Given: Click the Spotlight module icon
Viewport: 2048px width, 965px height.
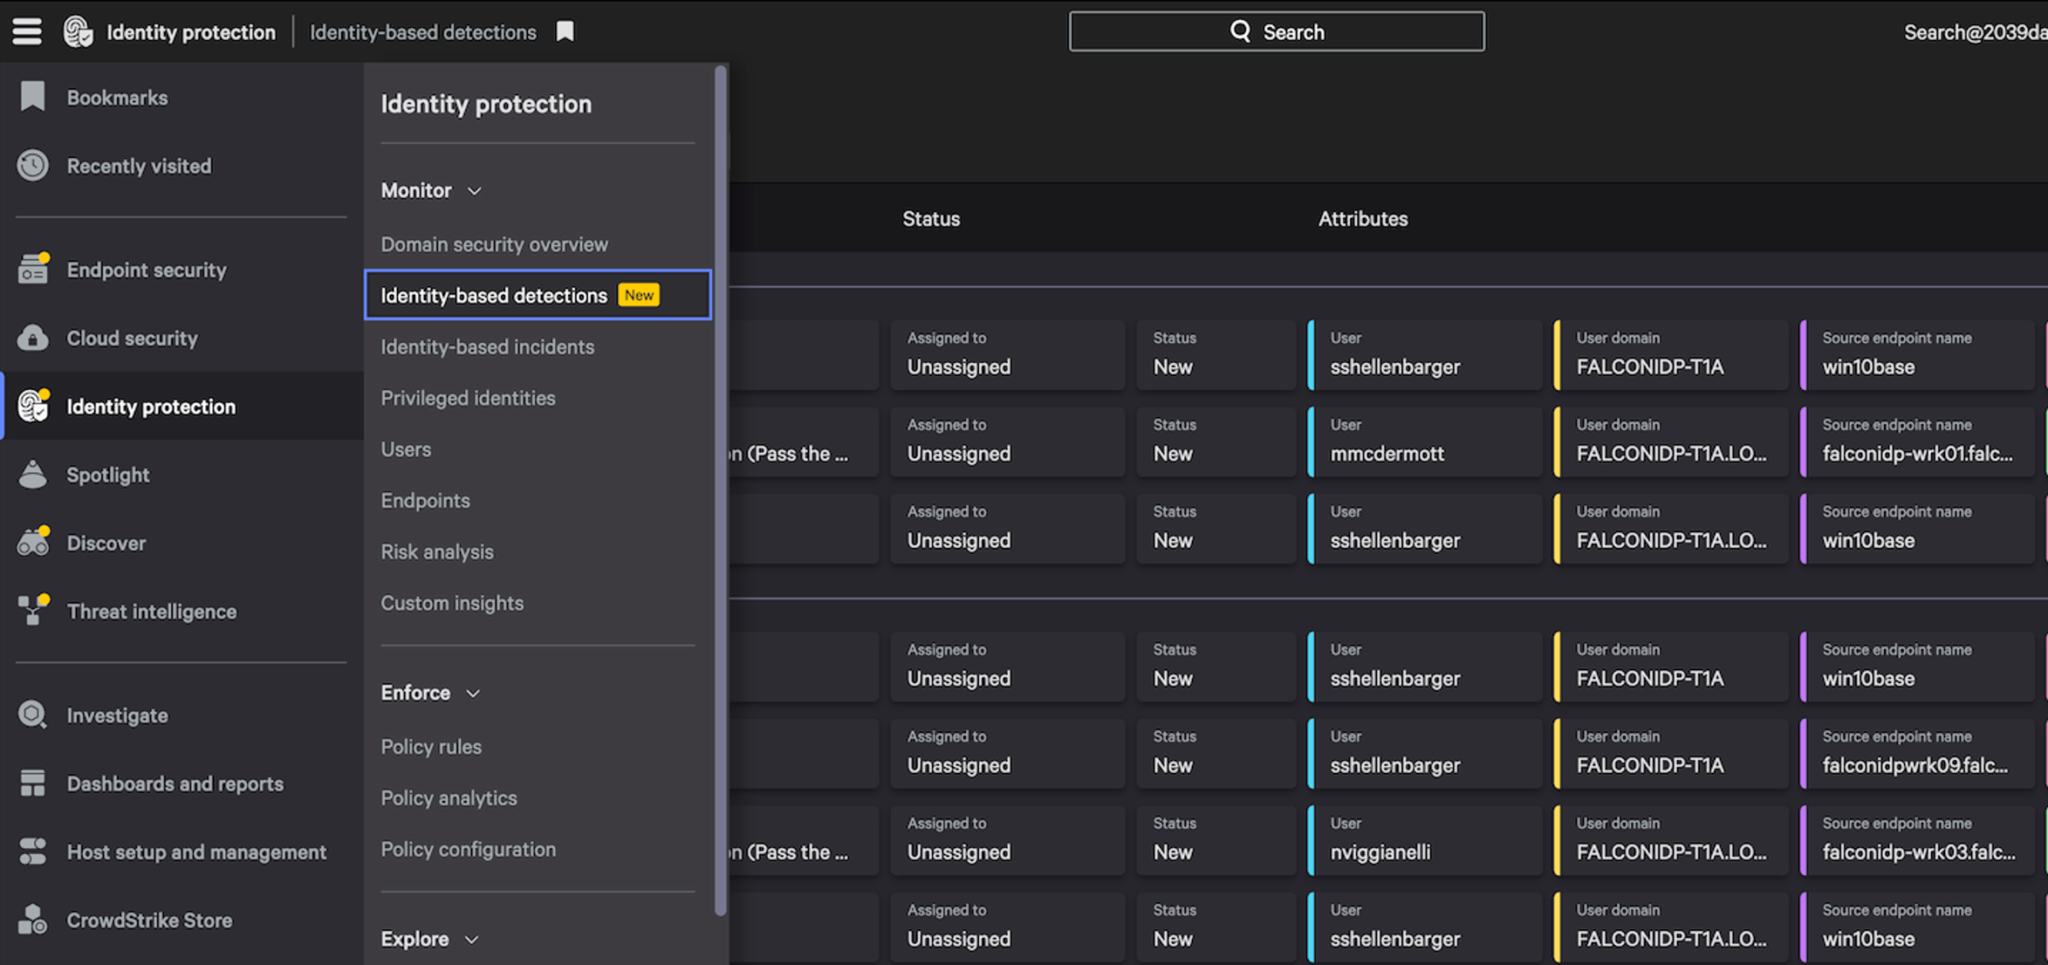Looking at the screenshot, I should (32, 474).
